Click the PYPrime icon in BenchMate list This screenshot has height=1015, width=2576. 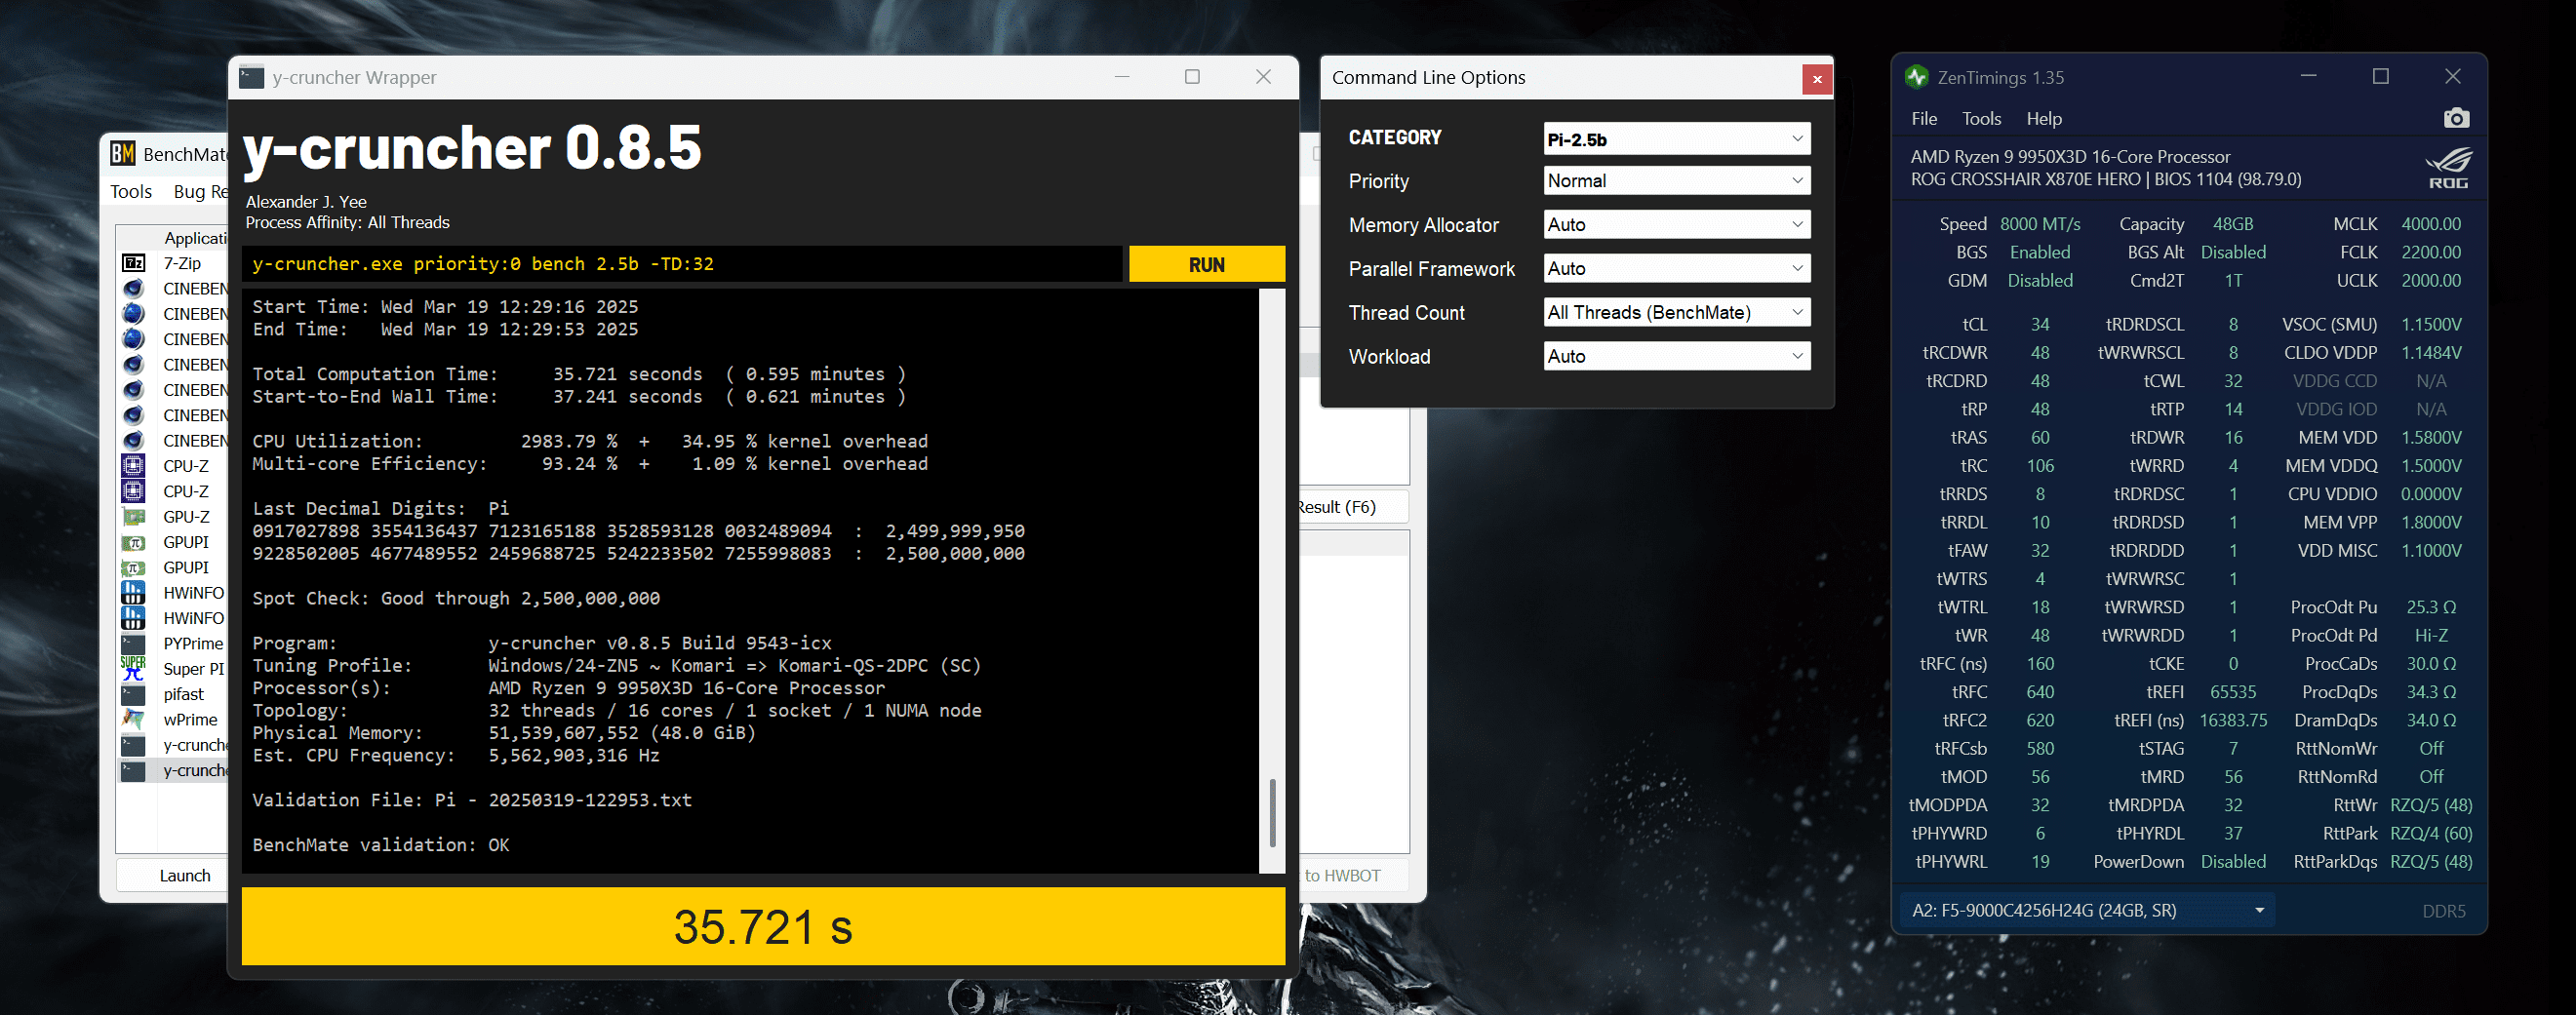[133, 644]
